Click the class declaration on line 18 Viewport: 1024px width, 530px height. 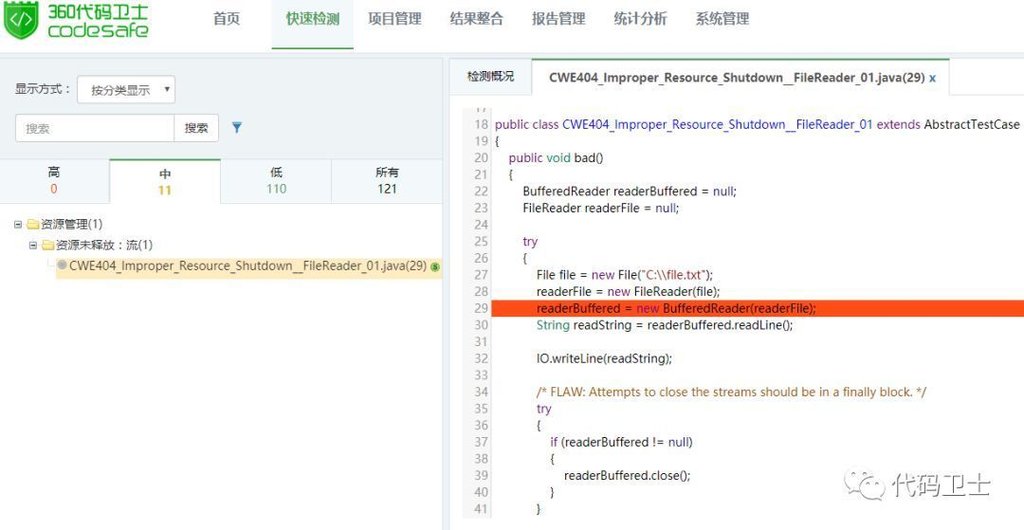(757, 124)
